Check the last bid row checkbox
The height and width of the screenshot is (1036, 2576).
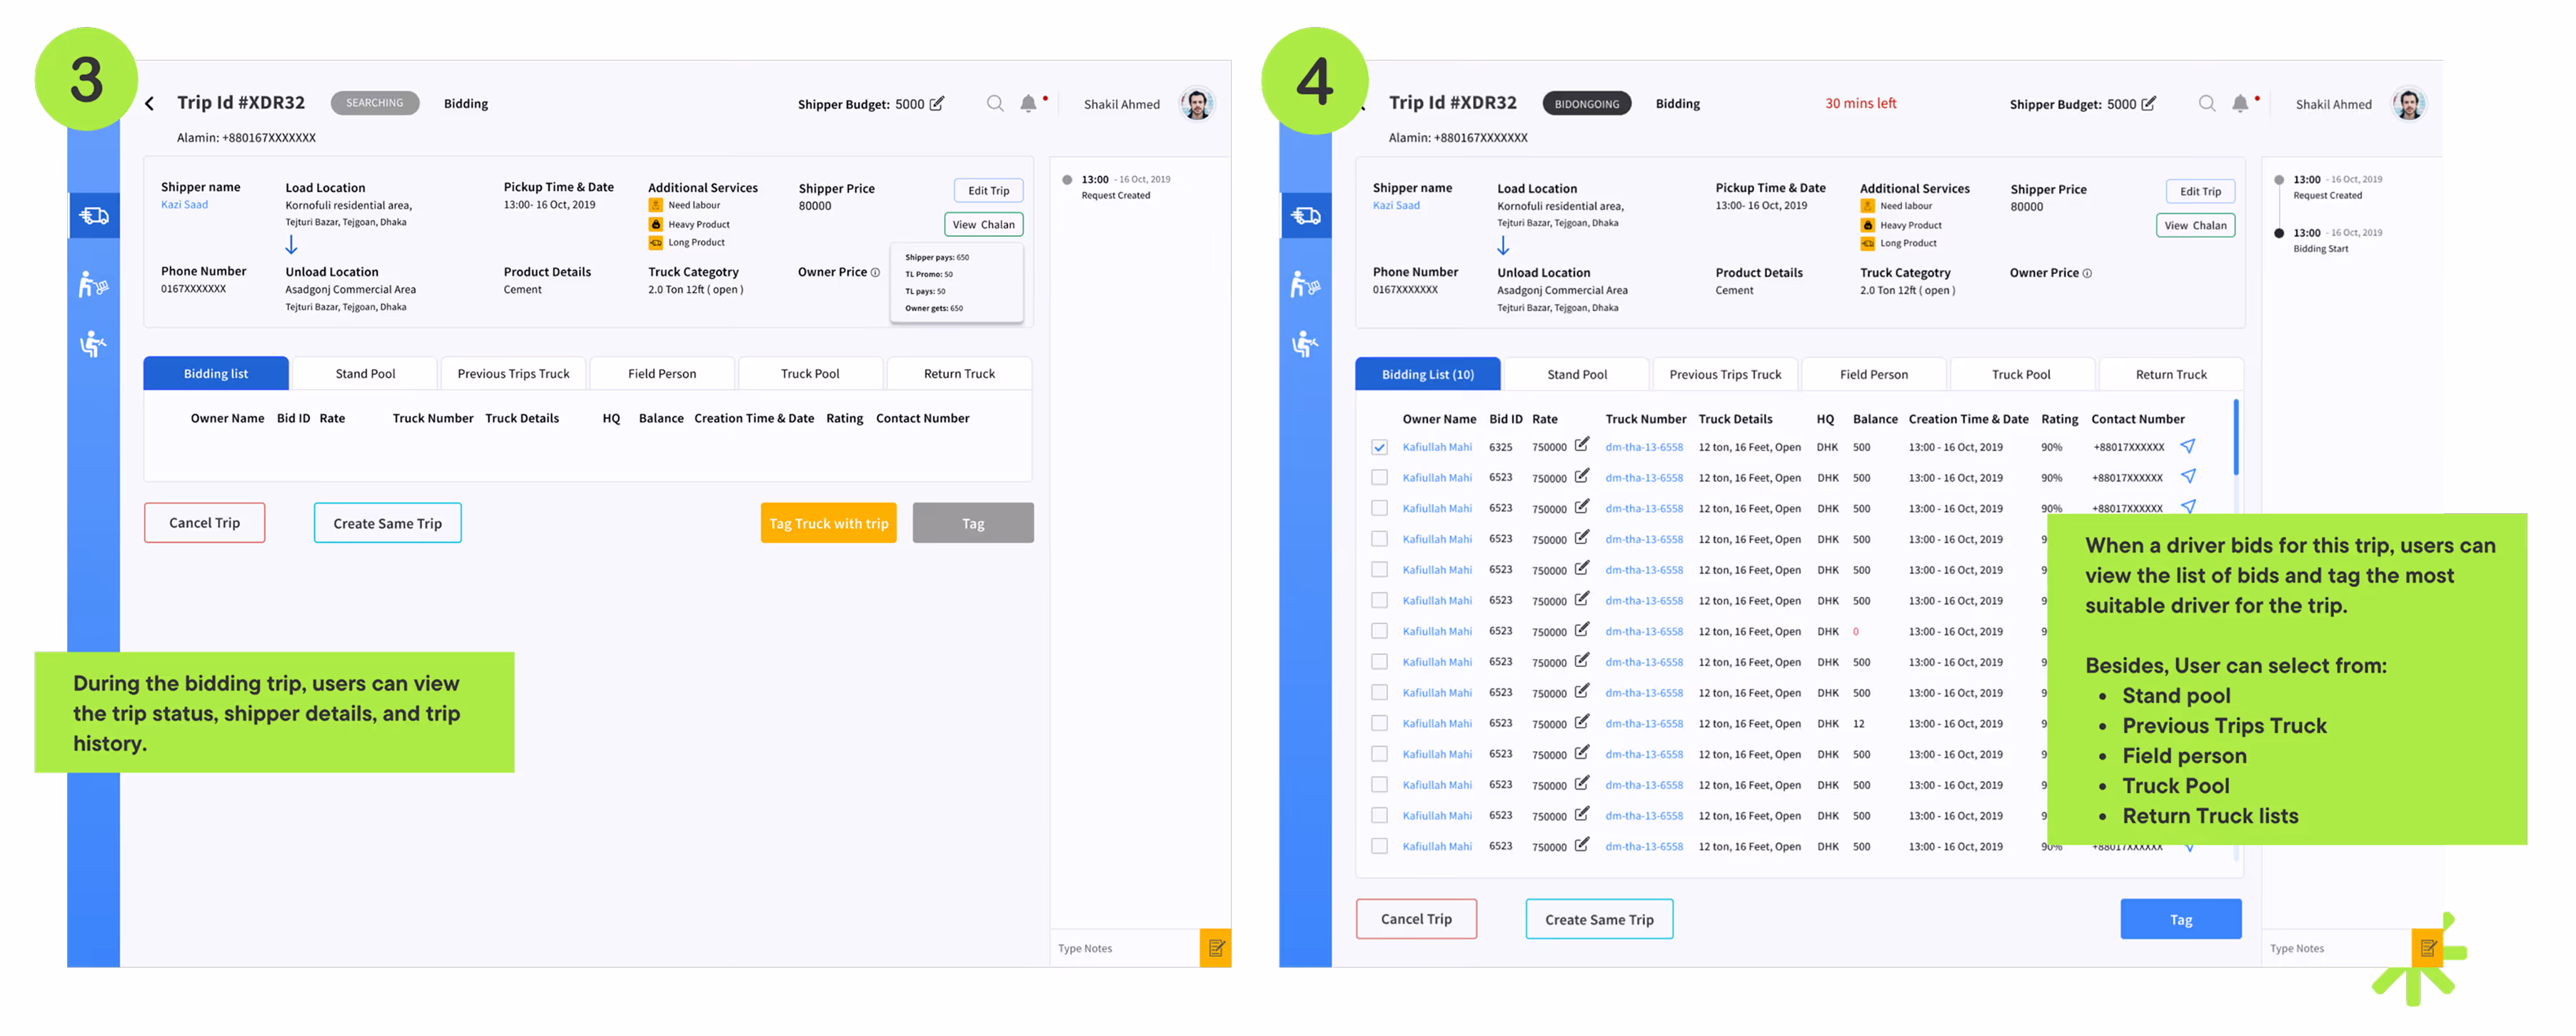[x=1379, y=846]
